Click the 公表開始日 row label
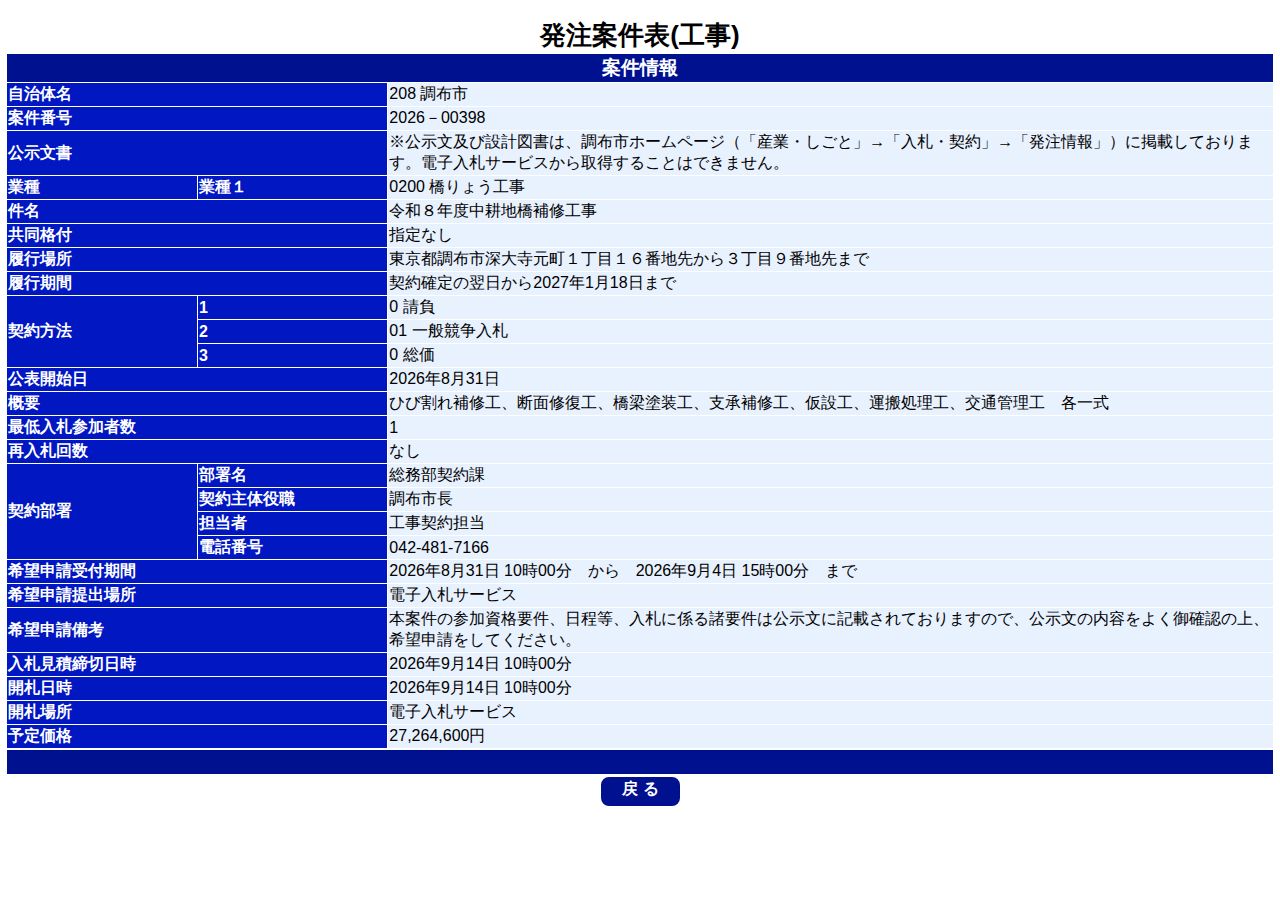Viewport: 1280px width, 900px height. [x=197, y=379]
